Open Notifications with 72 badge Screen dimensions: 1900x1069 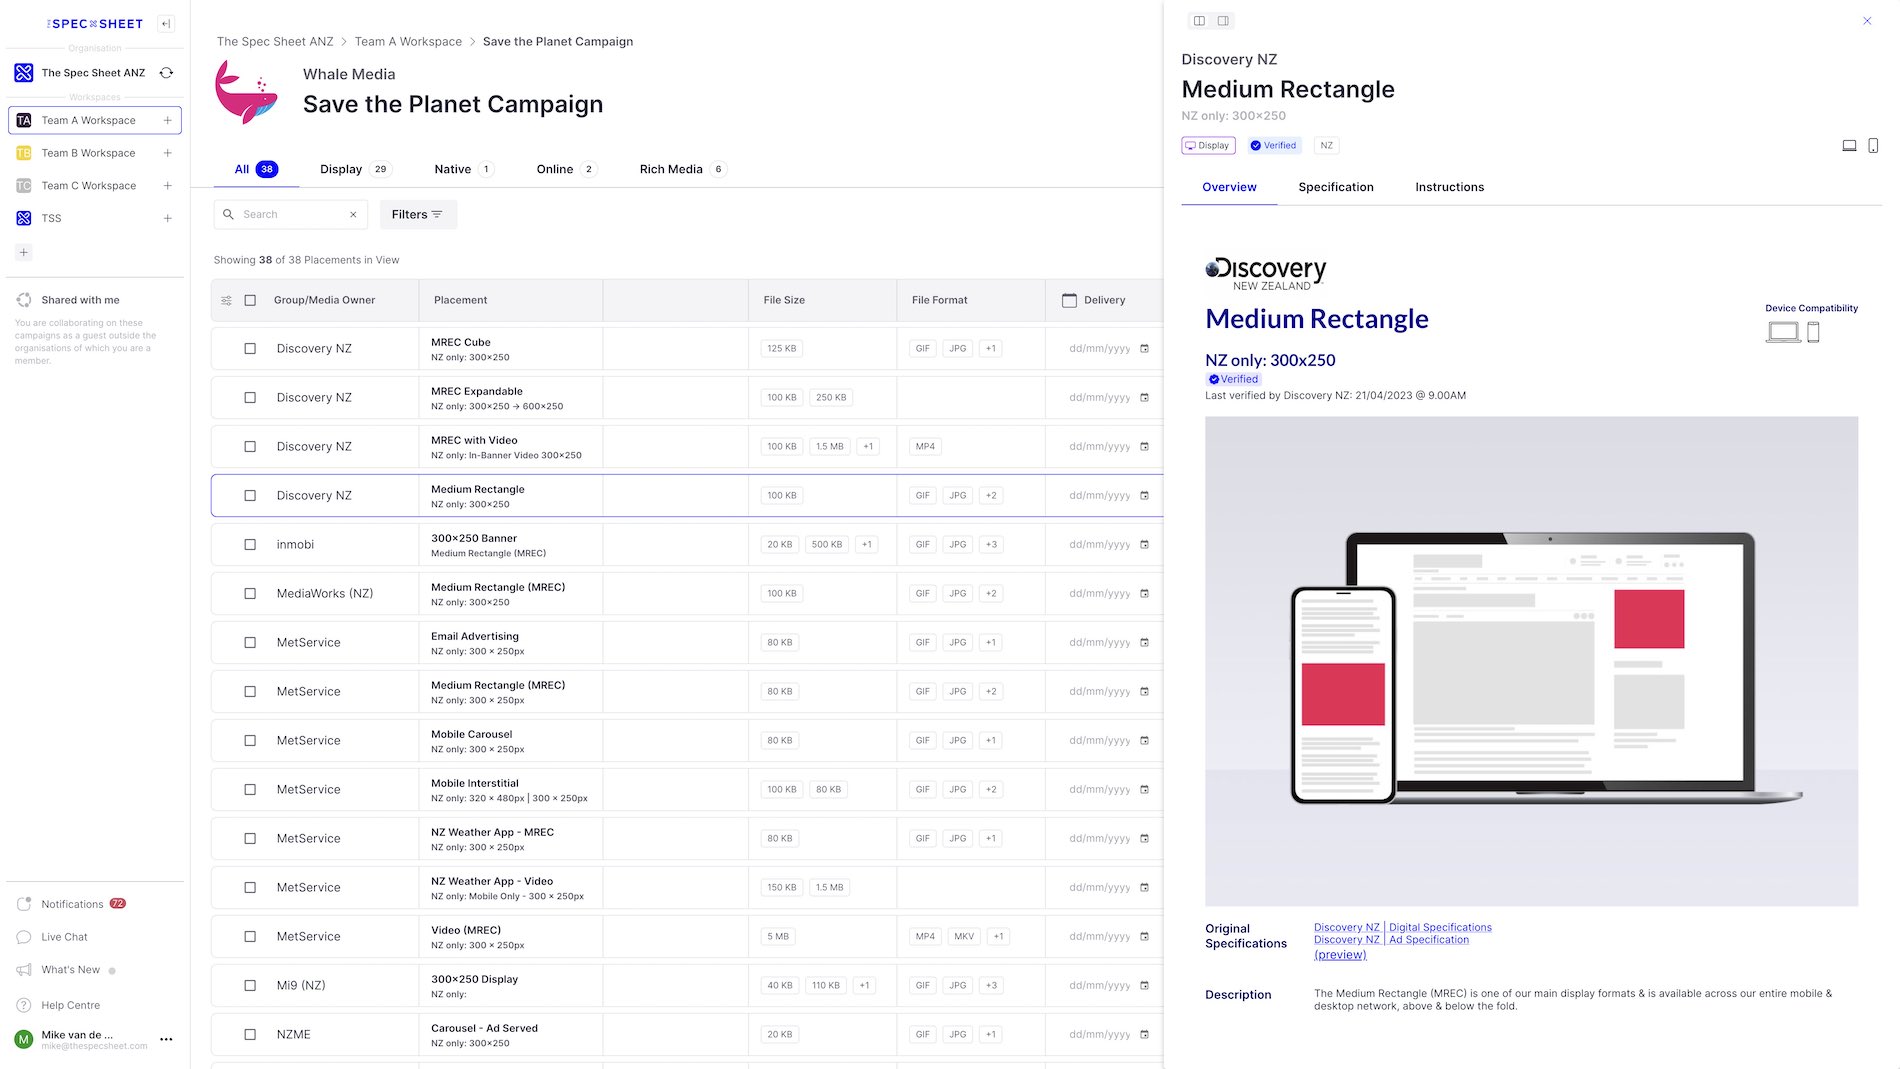click(x=72, y=904)
